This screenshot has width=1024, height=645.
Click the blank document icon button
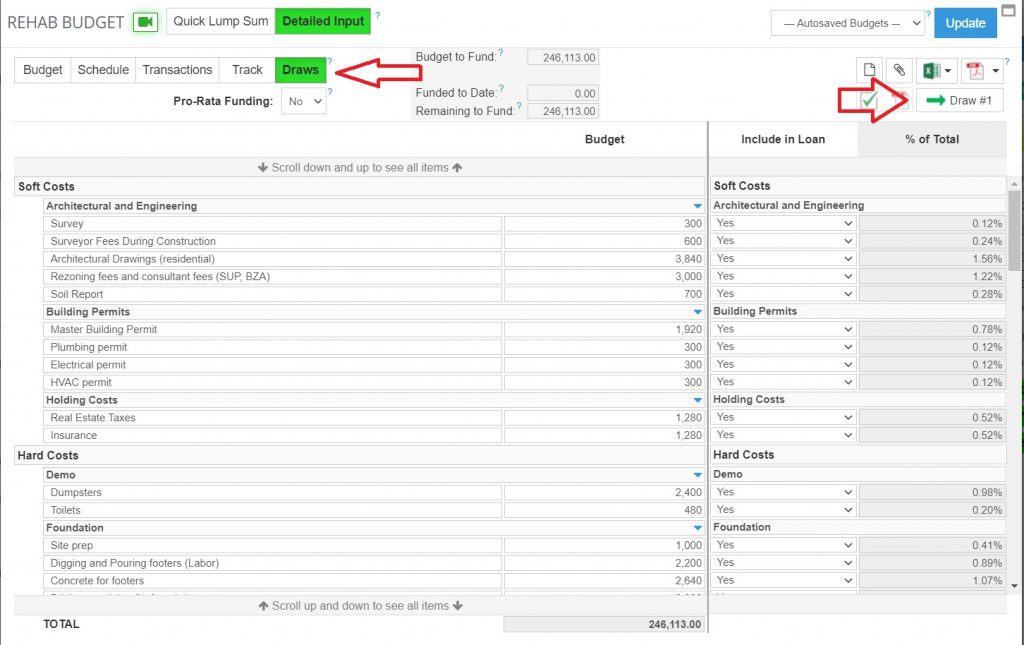pyautogui.click(x=870, y=70)
